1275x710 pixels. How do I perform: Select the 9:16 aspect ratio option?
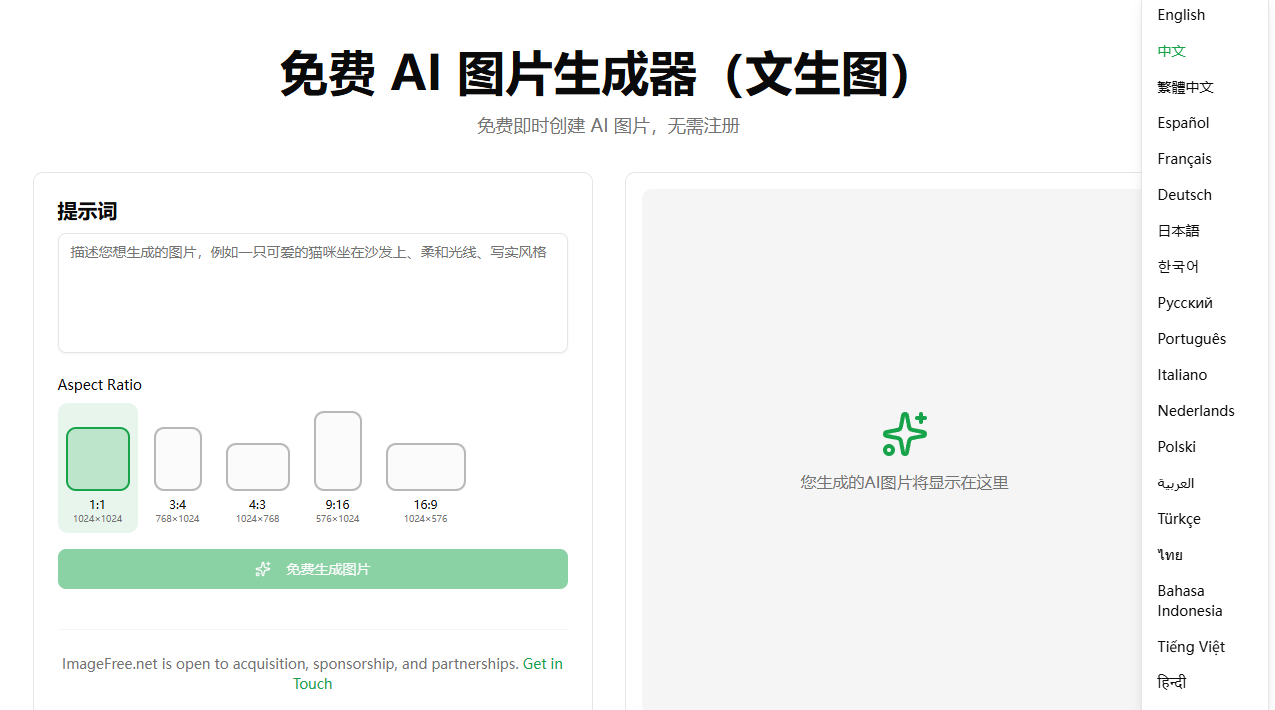pos(338,468)
